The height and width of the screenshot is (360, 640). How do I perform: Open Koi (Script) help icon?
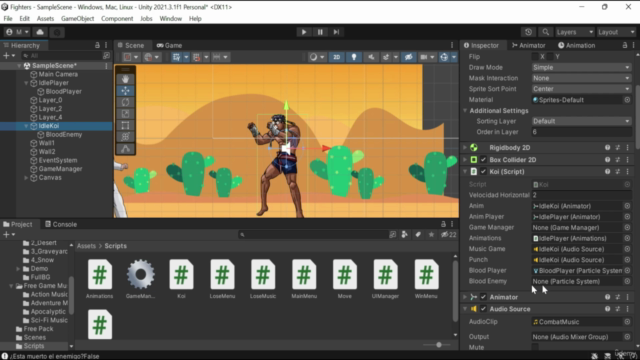(x=607, y=171)
